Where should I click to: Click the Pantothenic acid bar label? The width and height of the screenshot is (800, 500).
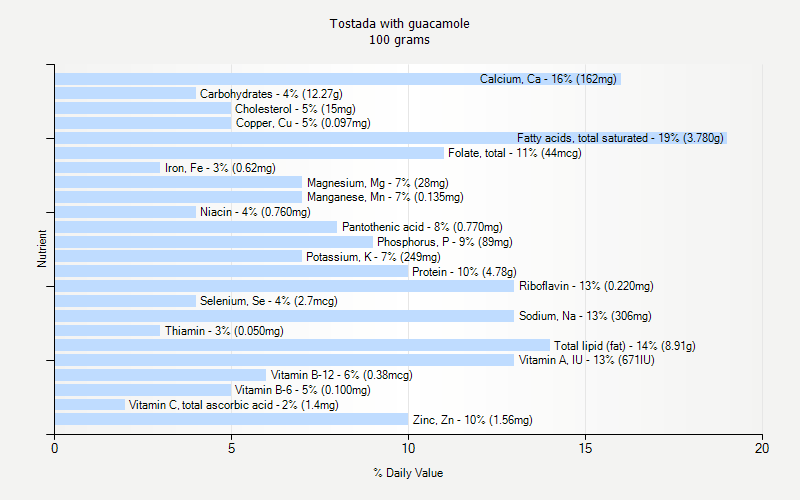click(x=422, y=227)
